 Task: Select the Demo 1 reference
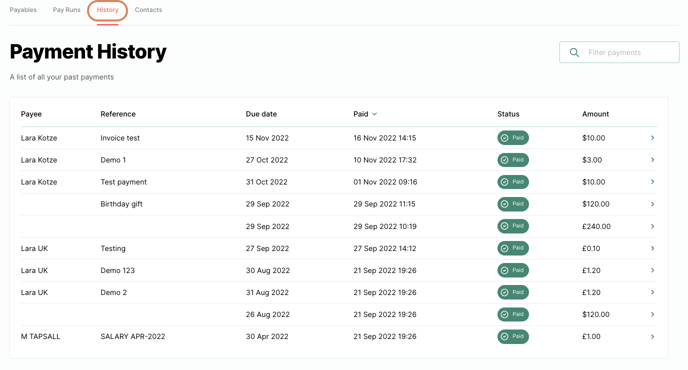[x=113, y=160]
